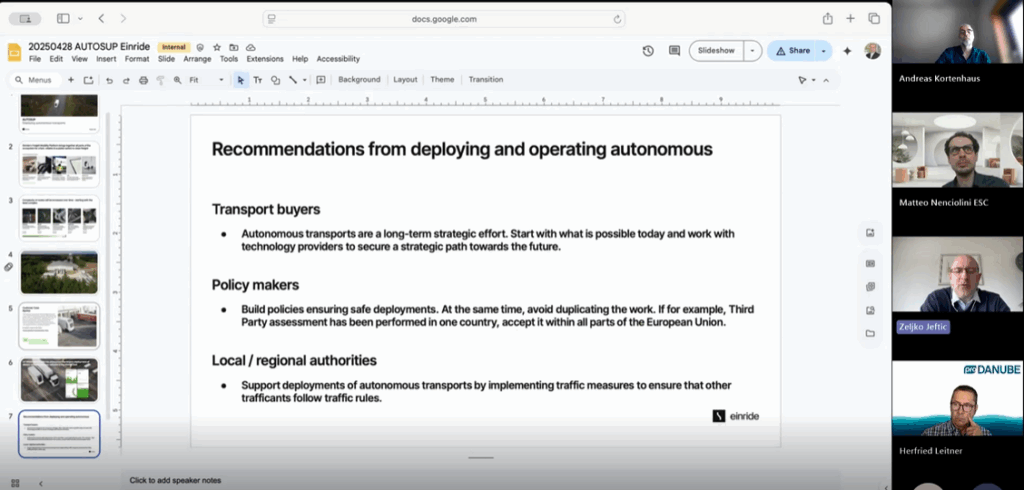Star this presentation
The width and height of the screenshot is (1024, 490).
point(217,47)
